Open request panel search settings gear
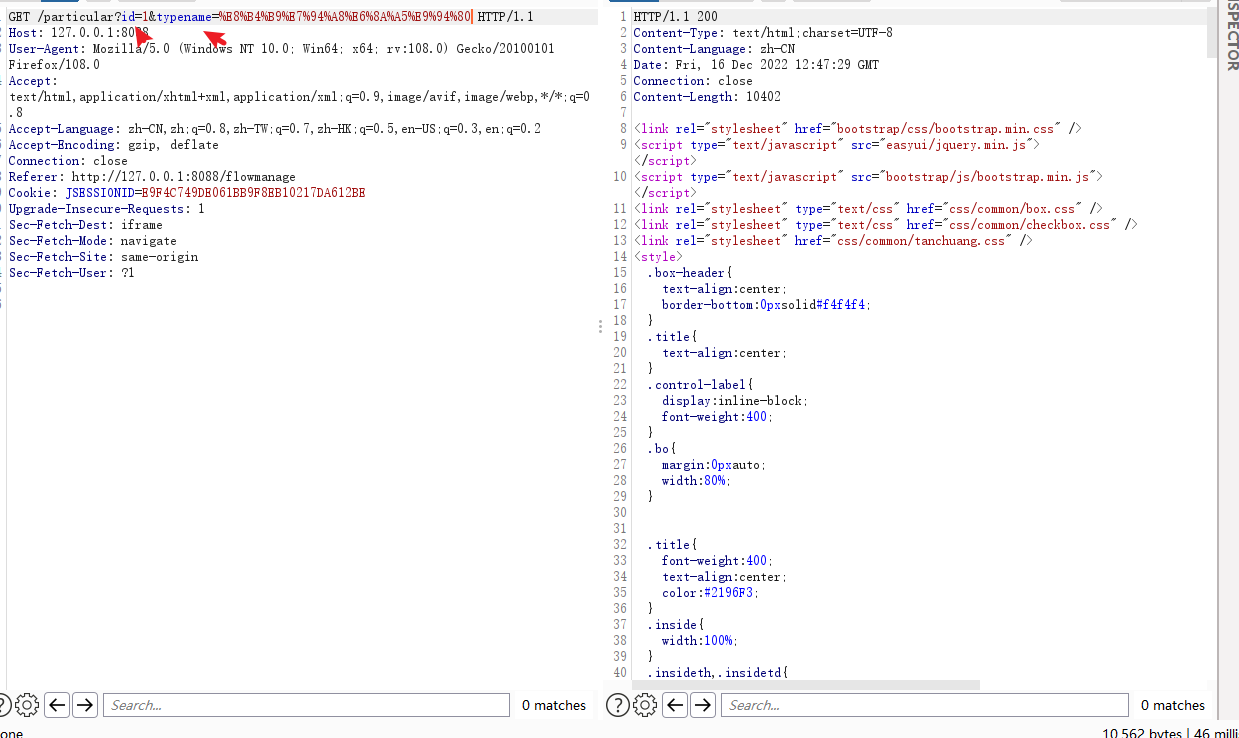 click(x=28, y=705)
